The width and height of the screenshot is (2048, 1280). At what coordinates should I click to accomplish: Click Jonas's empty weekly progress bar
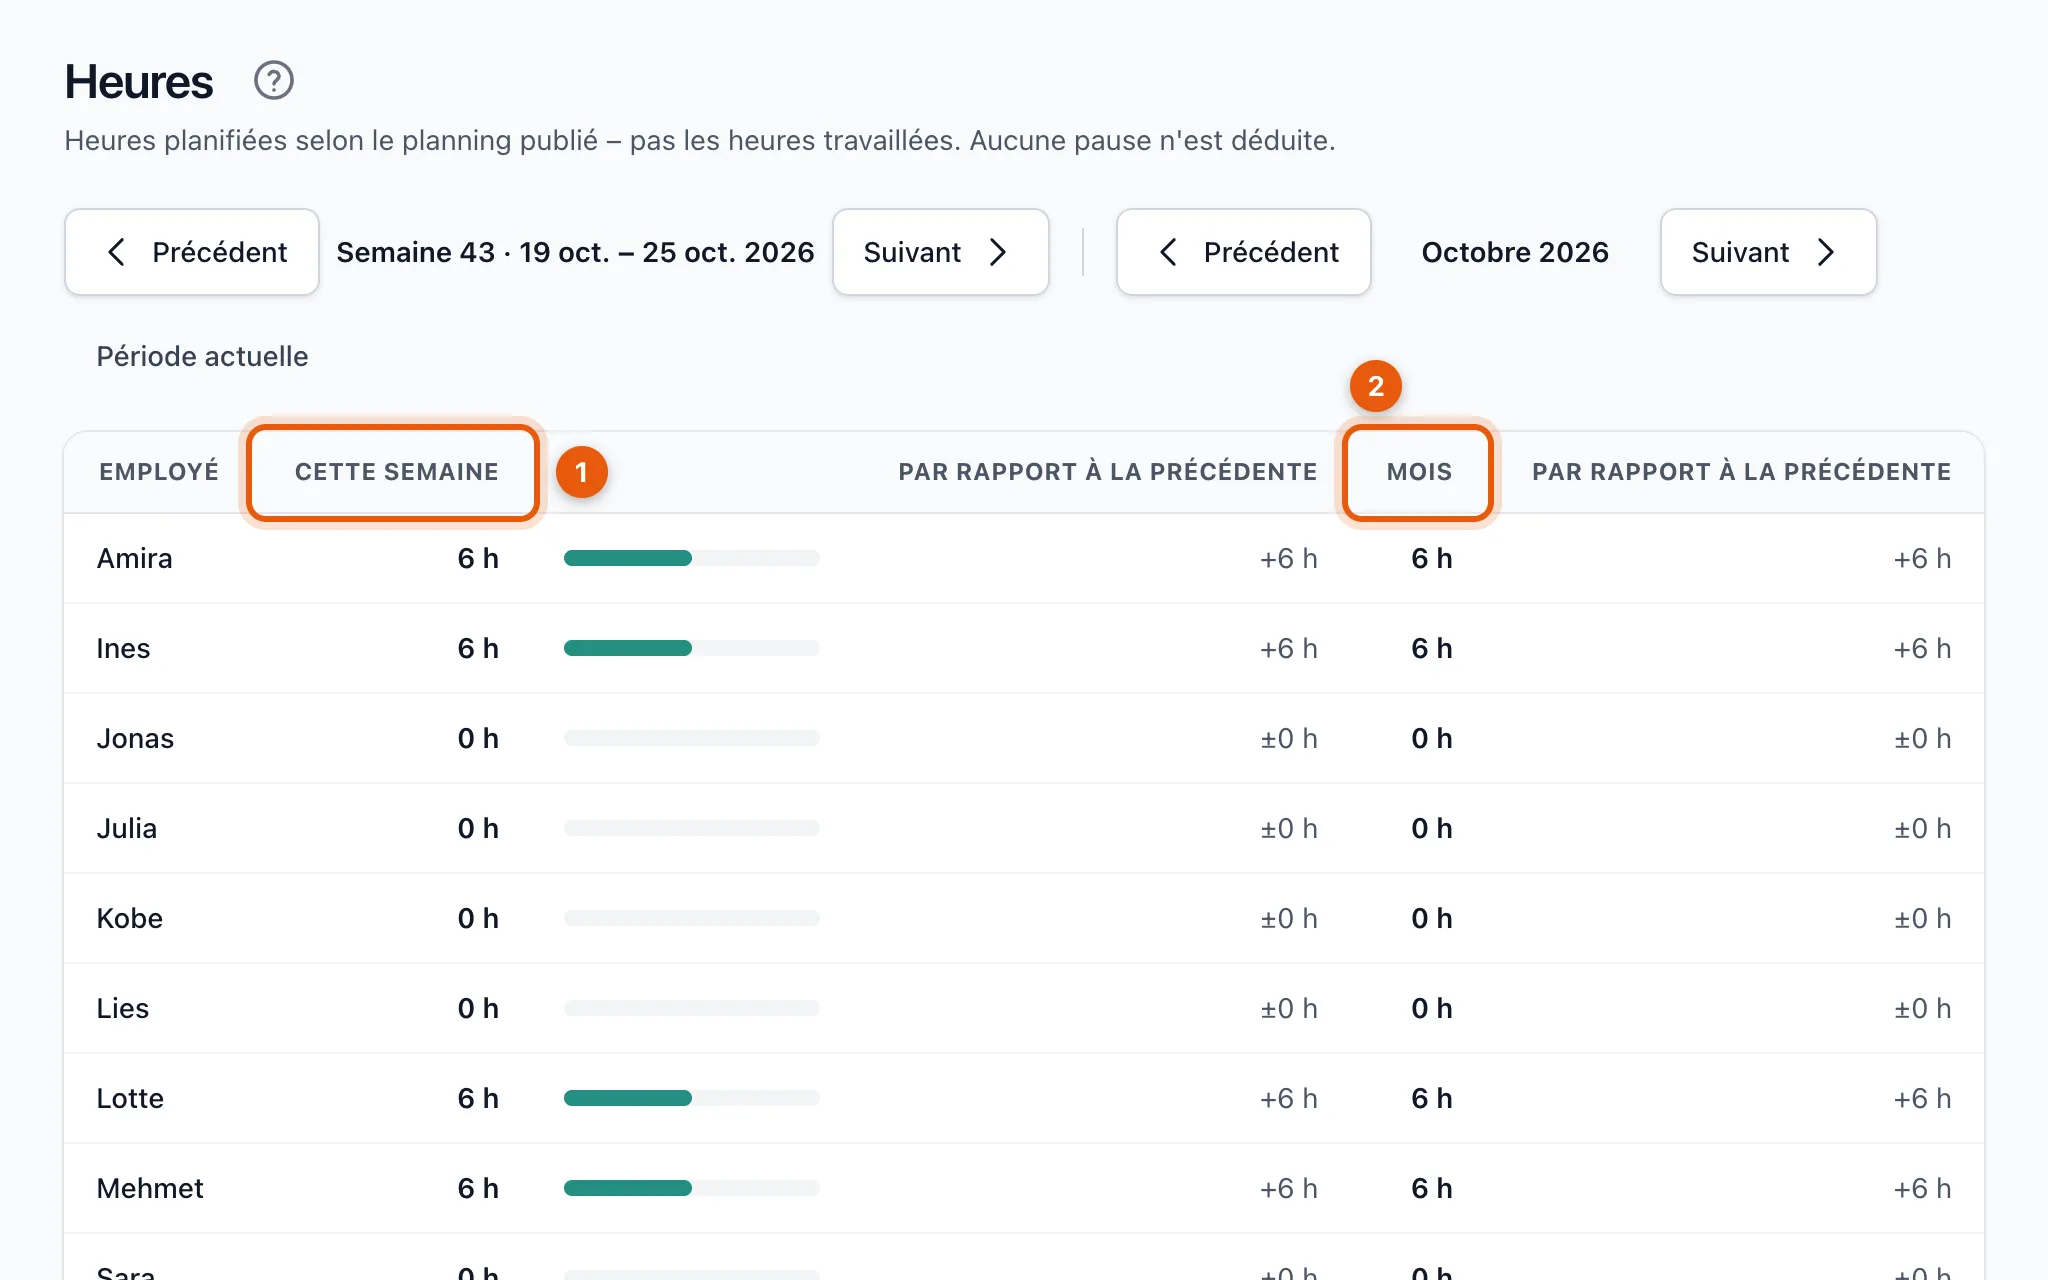(692, 738)
